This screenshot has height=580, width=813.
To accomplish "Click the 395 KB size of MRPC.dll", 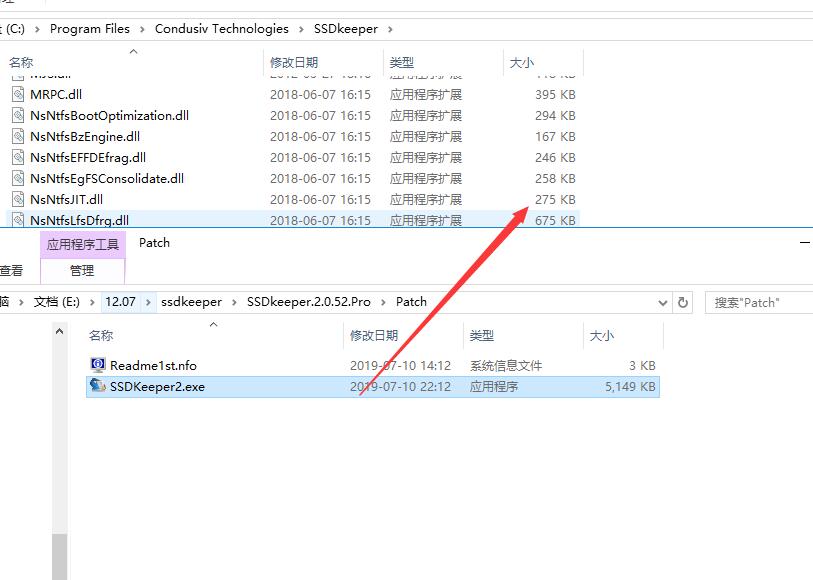I will 555,94.
